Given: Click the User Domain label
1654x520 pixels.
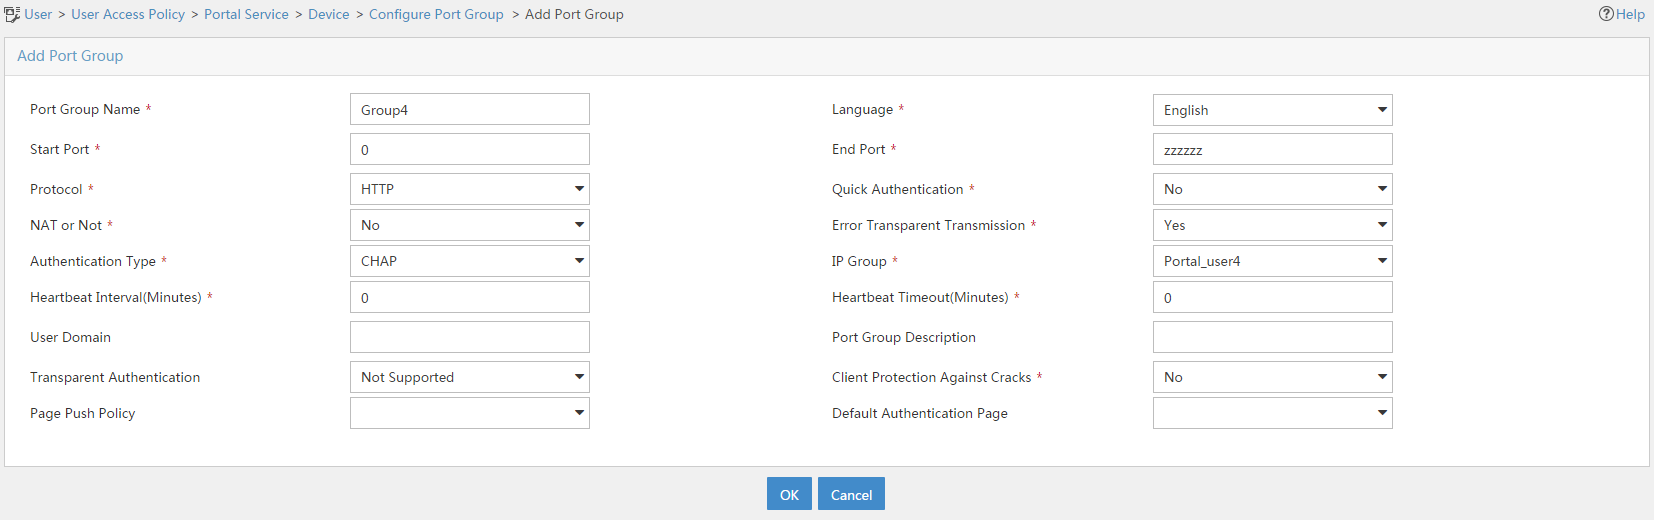Looking at the screenshot, I should click(70, 337).
